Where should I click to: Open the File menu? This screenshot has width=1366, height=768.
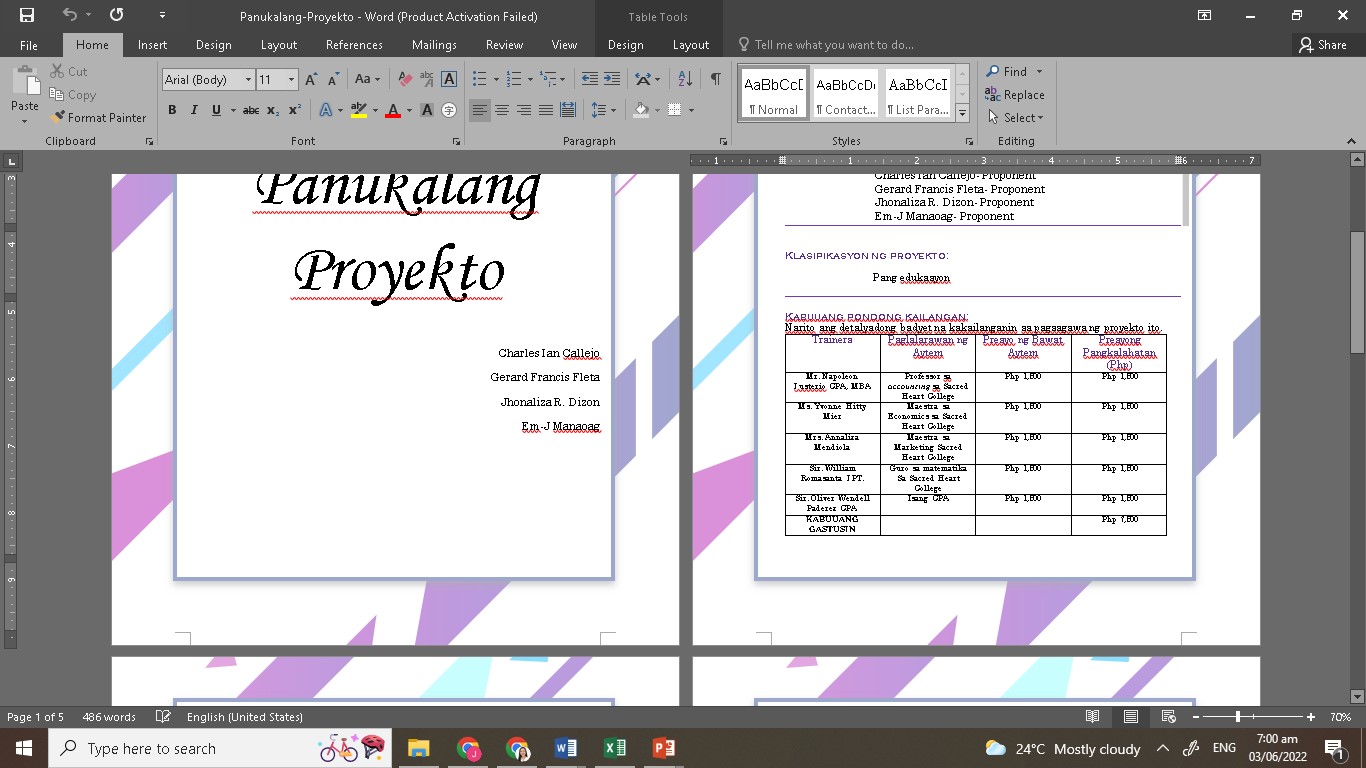coord(29,45)
